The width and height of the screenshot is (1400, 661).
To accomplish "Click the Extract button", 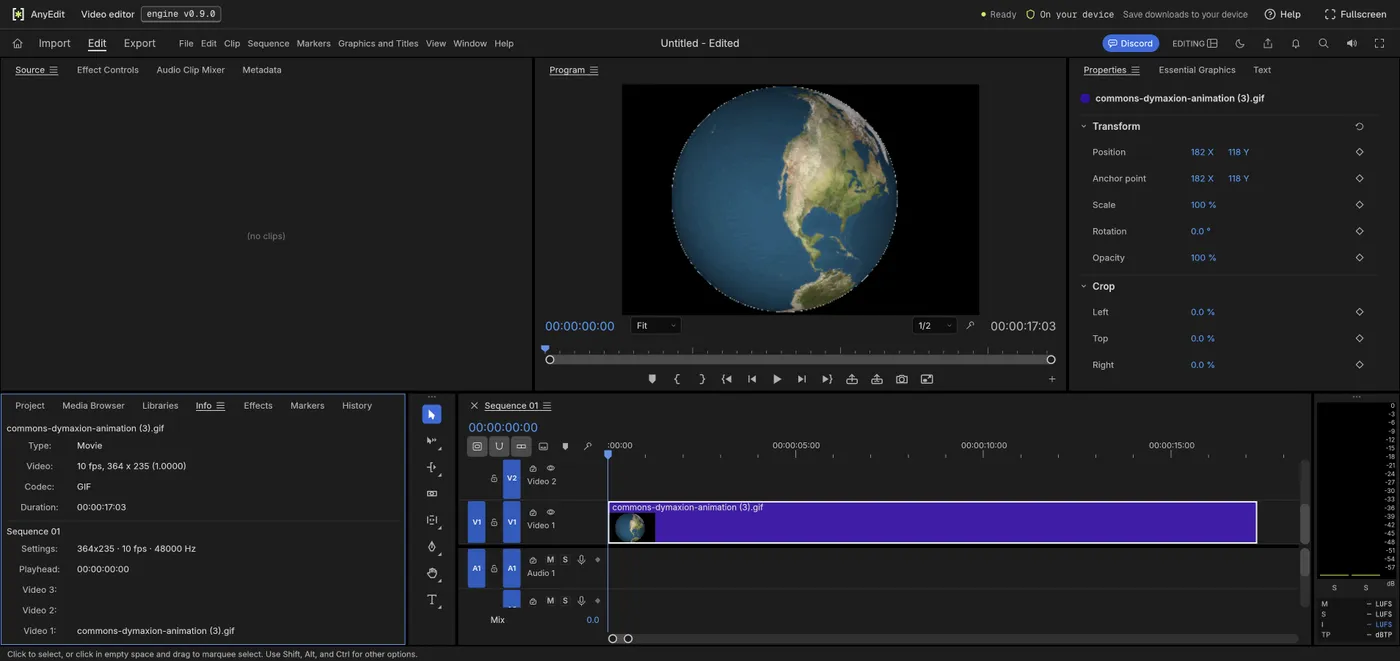I will [877, 379].
